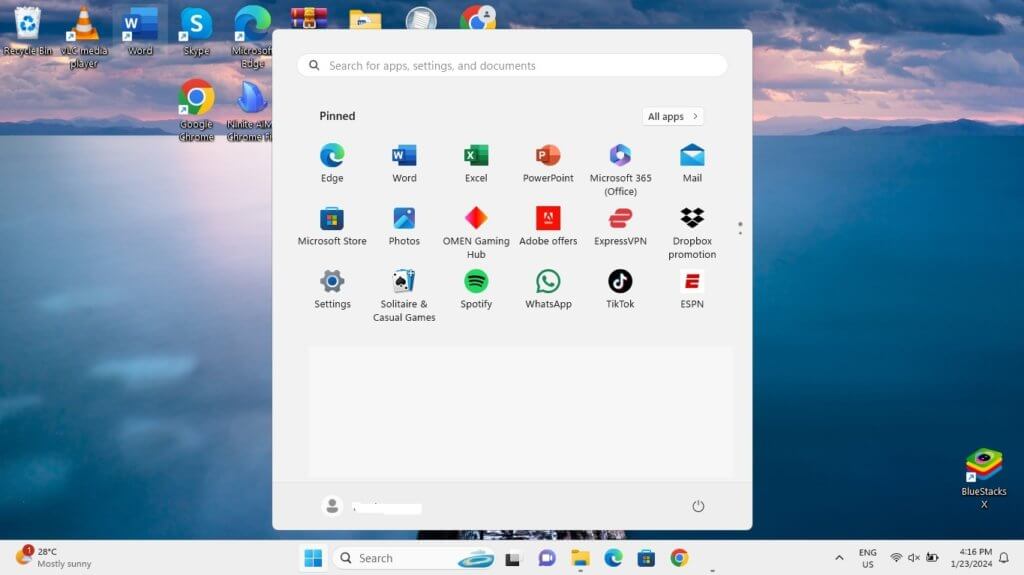This screenshot has height=575, width=1024.
Task: Open the weather widget showing 28°C
Action: [54, 557]
